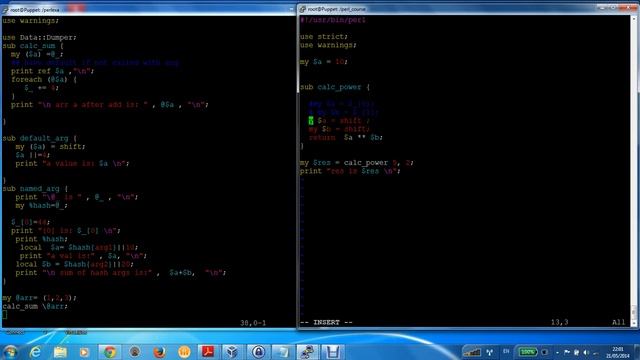Image resolution: width=640 pixels, height=360 pixels.
Task: Click 'sub default_arg {' in left terminal
Action: click(40, 138)
